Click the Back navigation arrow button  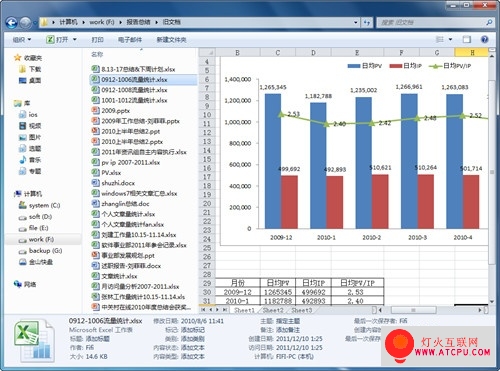click(x=11, y=23)
